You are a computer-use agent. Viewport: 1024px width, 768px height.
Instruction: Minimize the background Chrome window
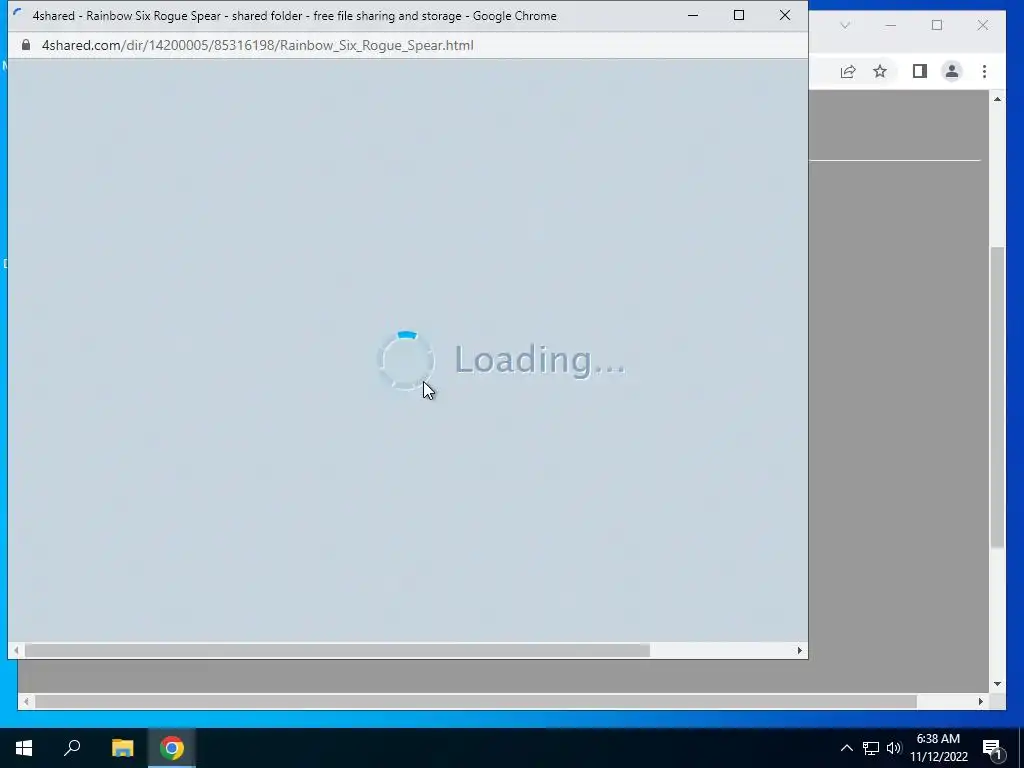[x=891, y=25]
